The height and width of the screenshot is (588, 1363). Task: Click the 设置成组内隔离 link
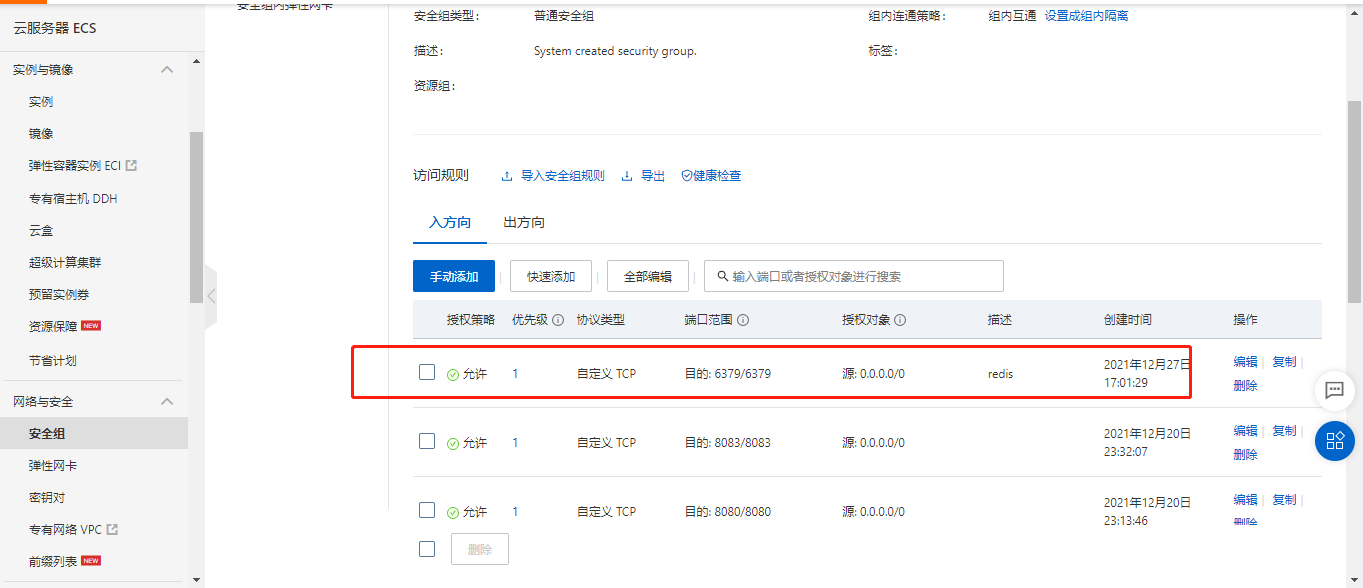(x=1086, y=16)
